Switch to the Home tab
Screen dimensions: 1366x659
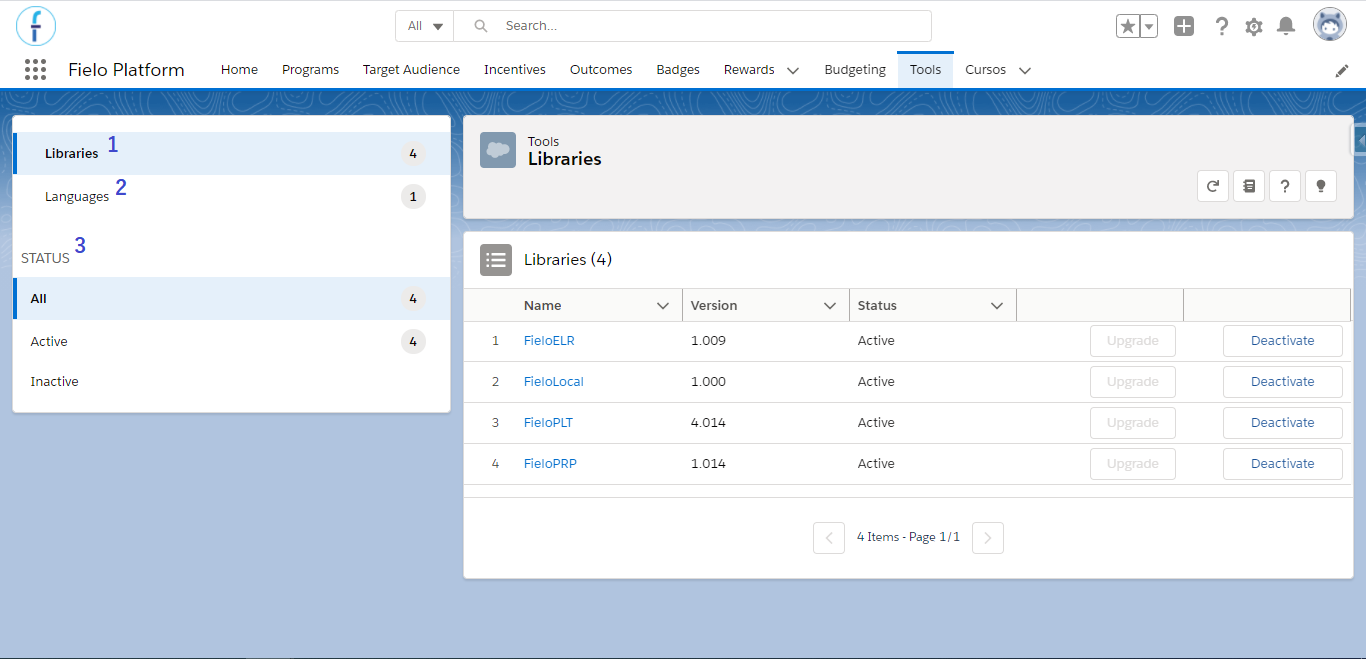click(239, 70)
